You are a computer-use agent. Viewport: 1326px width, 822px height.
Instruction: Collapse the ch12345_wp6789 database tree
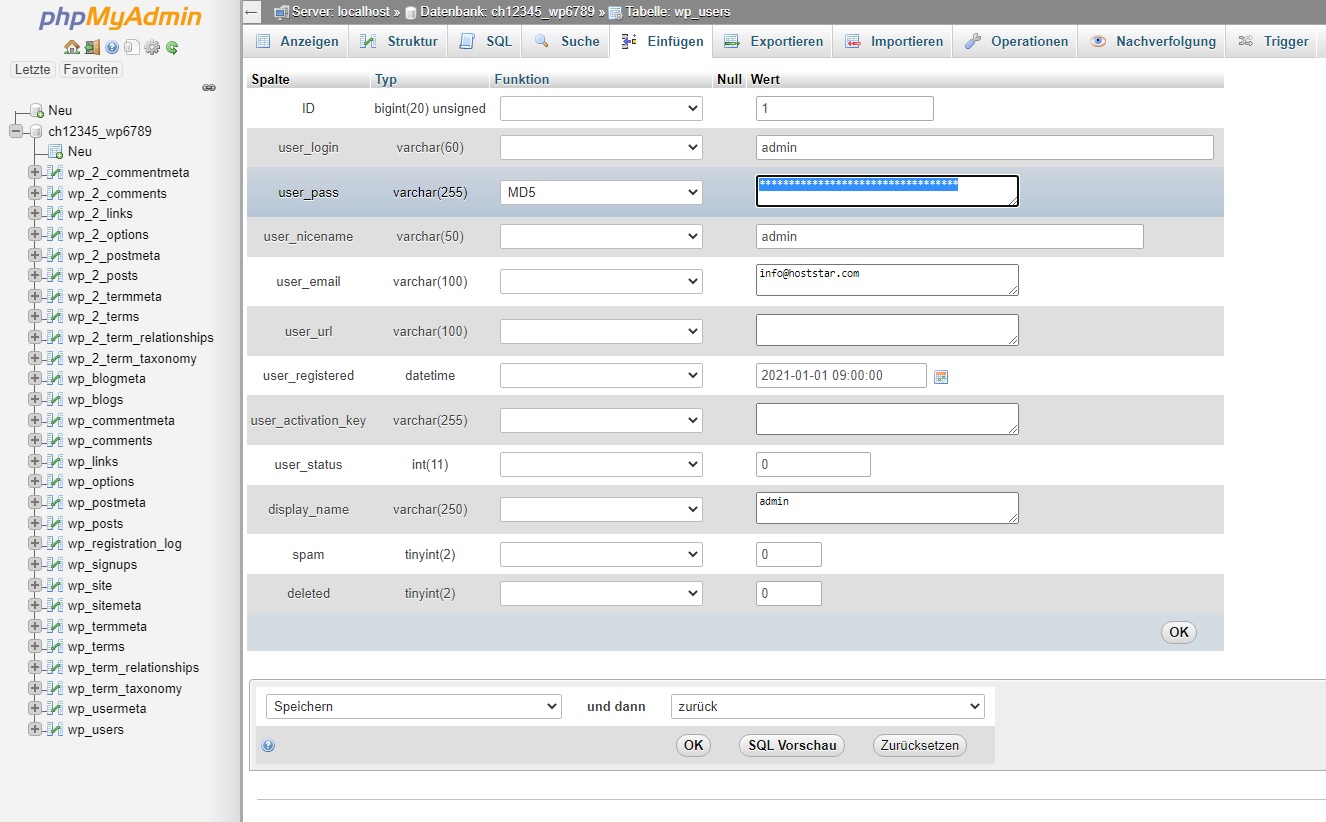click(x=16, y=131)
